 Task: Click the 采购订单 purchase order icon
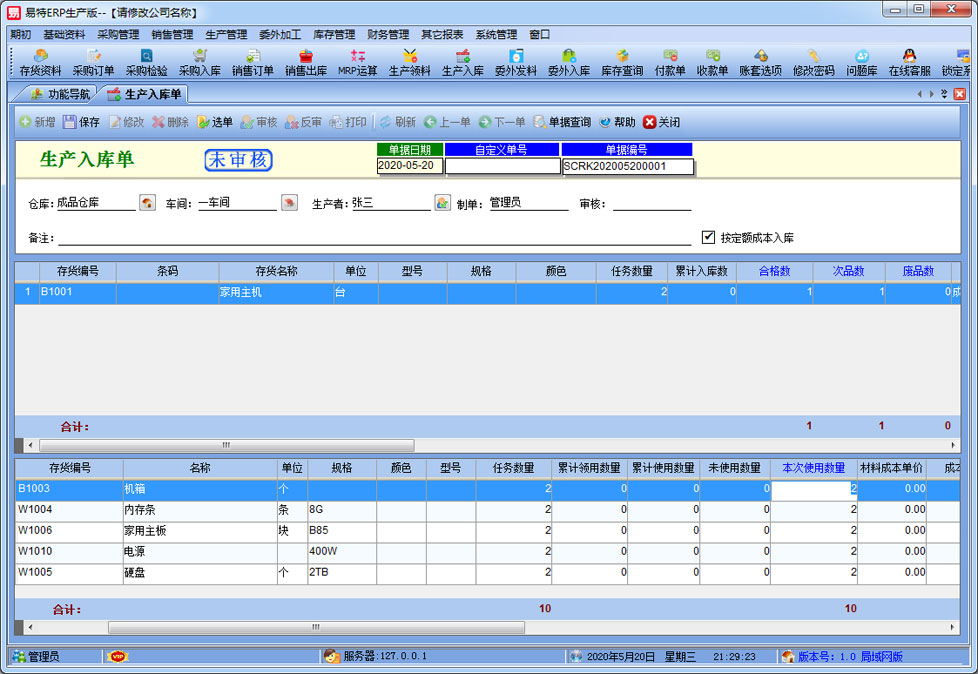click(93, 62)
